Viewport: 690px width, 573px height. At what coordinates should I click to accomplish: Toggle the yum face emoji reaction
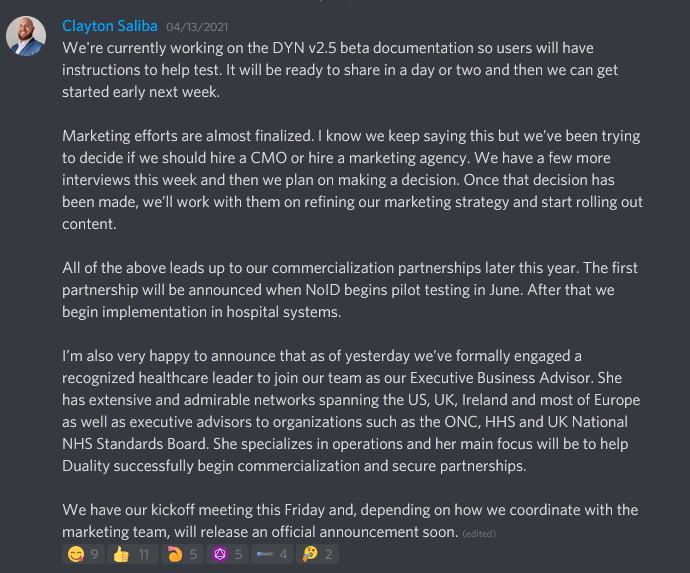(83, 554)
